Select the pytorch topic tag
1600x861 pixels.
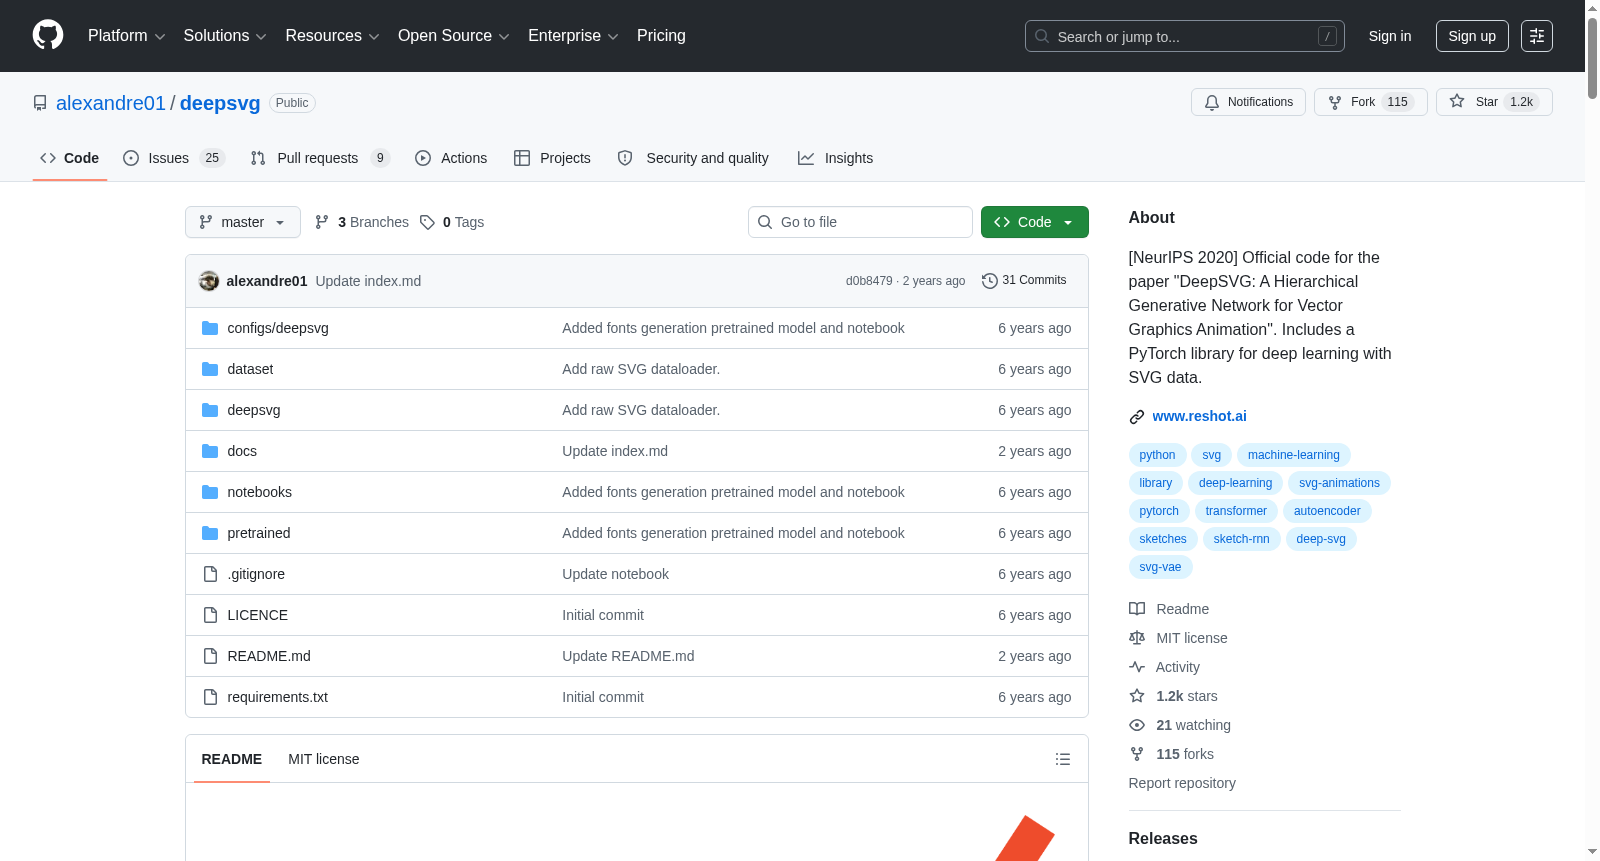(x=1159, y=511)
